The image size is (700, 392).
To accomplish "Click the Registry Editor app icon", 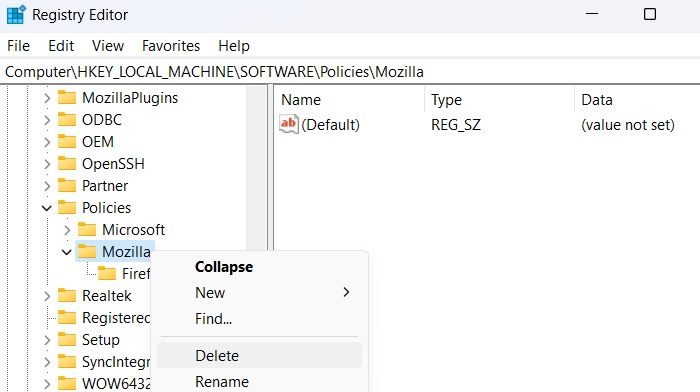I will pos(16,14).
